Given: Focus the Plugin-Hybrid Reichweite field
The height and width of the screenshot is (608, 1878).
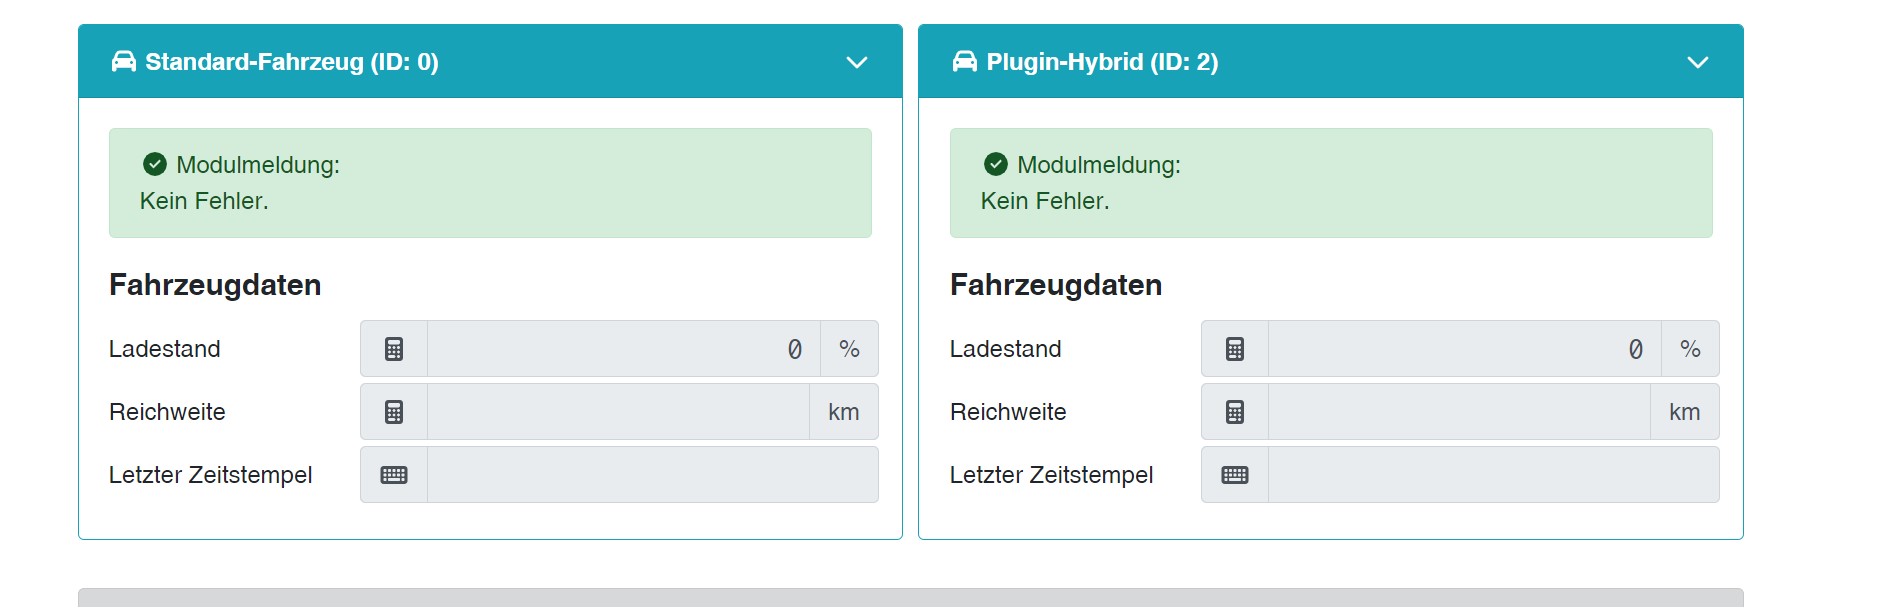Looking at the screenshot, I should (1459, 412).
